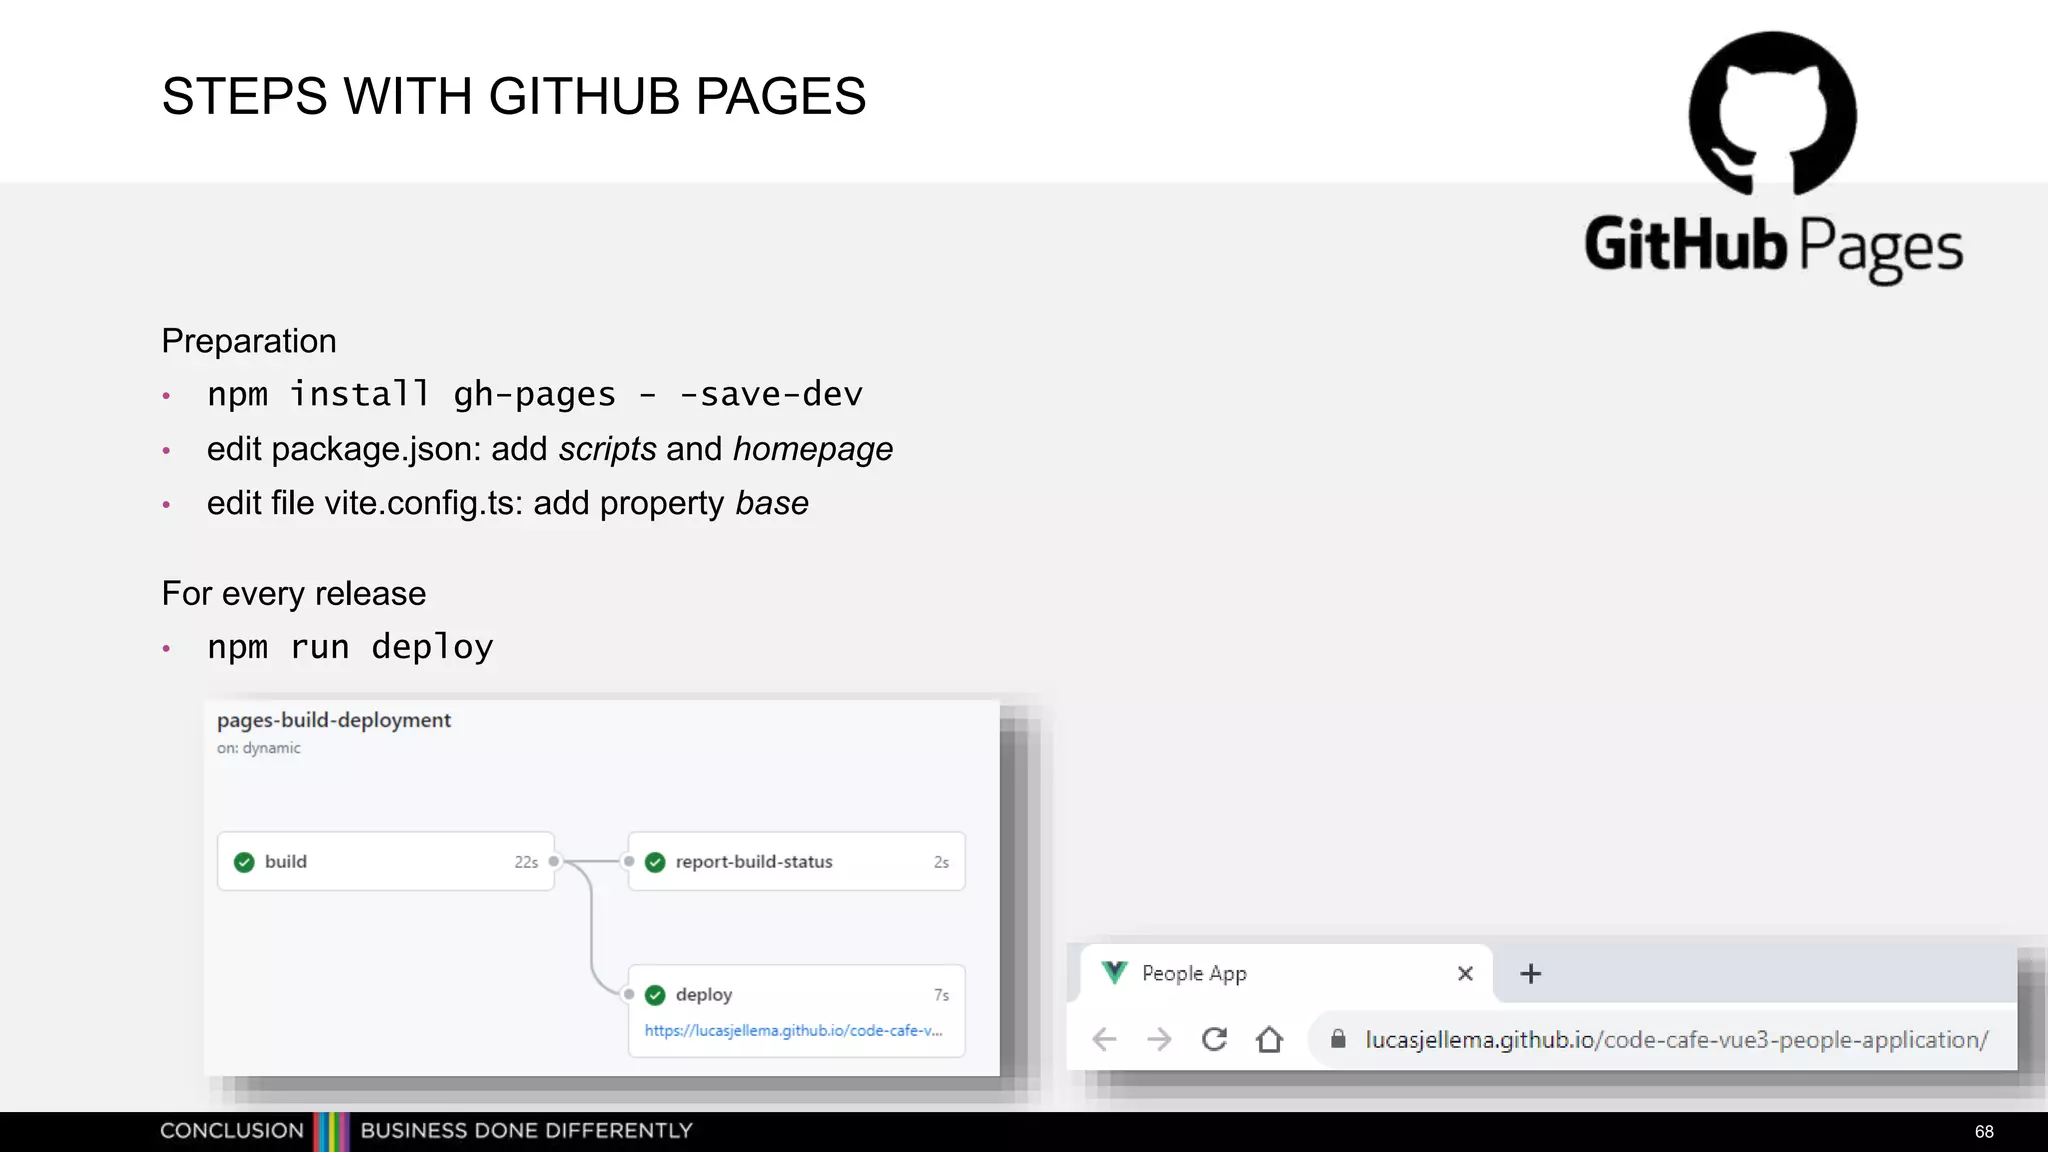Select the People App browser tab
This screenshot has width=2048, height=1152.
click(x=1286, y=973)
